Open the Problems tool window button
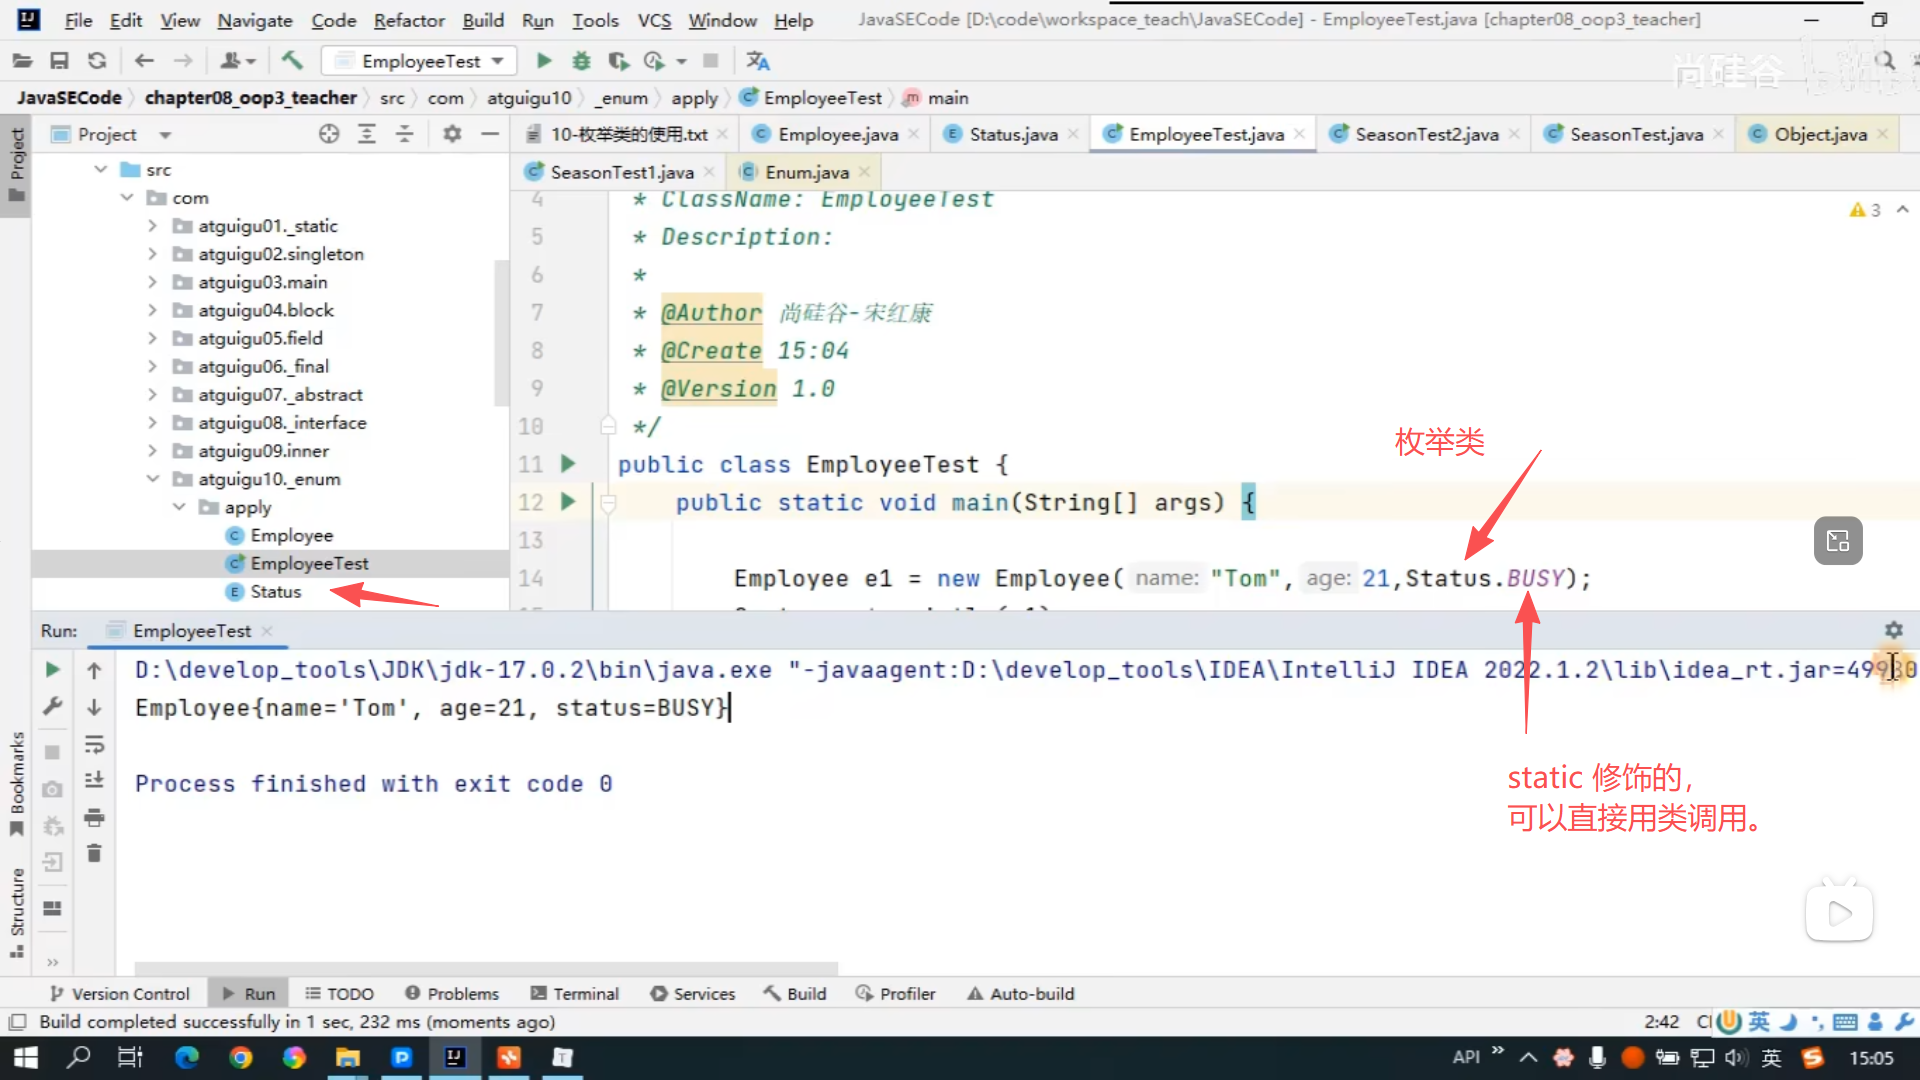Viewport: 1920px width, 1080px height. click(452, 993)
